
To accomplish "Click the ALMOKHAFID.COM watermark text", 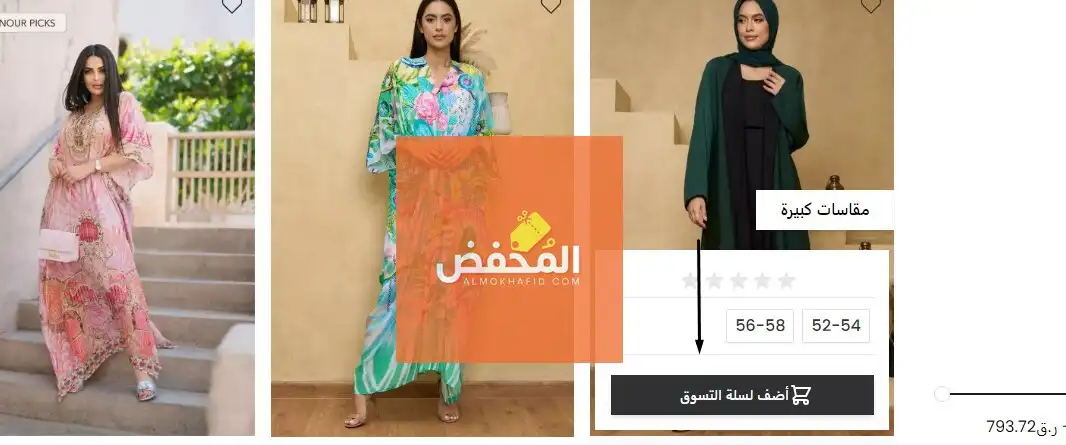I will click(x=521, y=281).
